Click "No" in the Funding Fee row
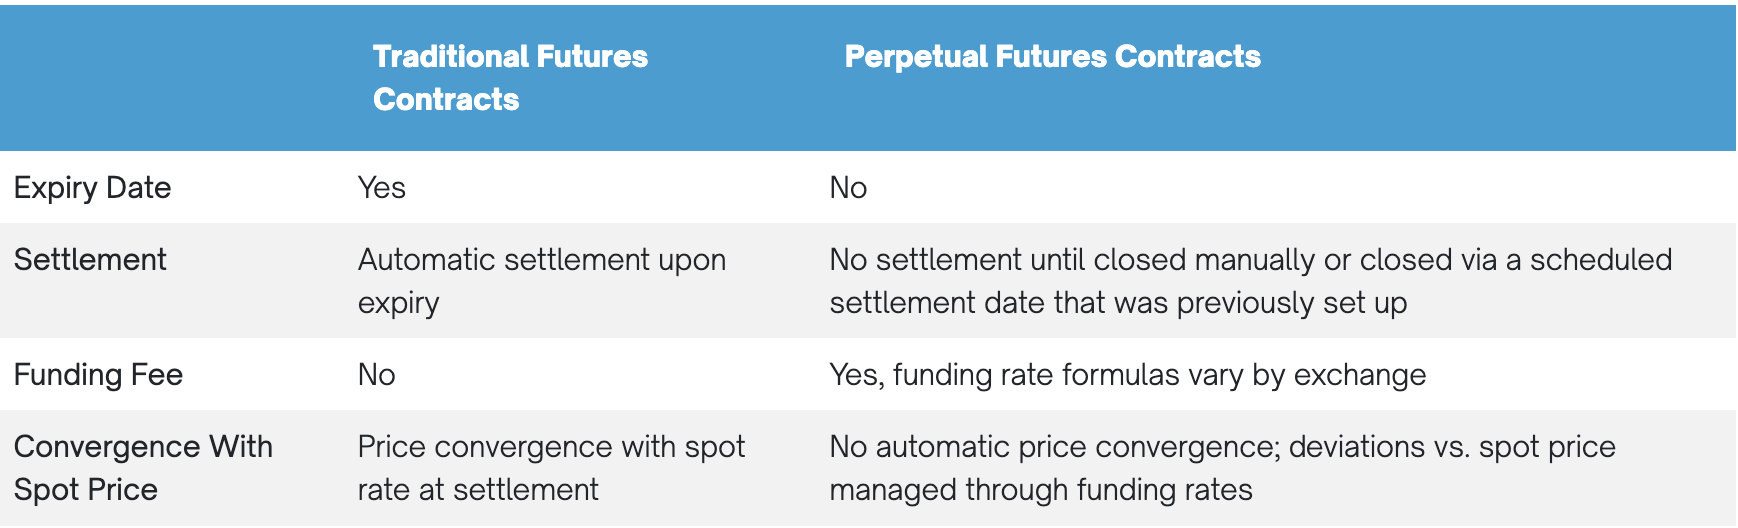The image size is (1738, 528). (x=376, y=375)
